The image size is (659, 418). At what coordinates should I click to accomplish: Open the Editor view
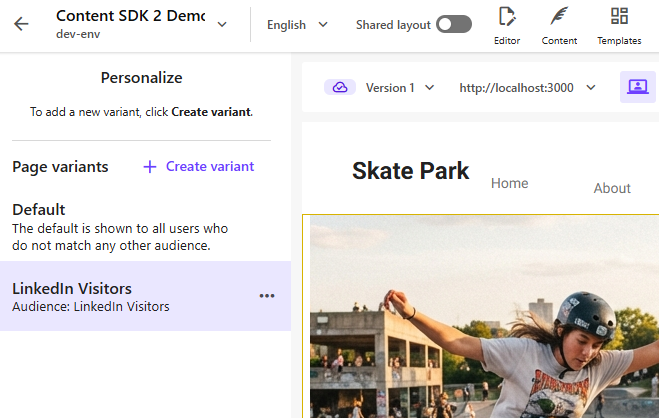507,25
